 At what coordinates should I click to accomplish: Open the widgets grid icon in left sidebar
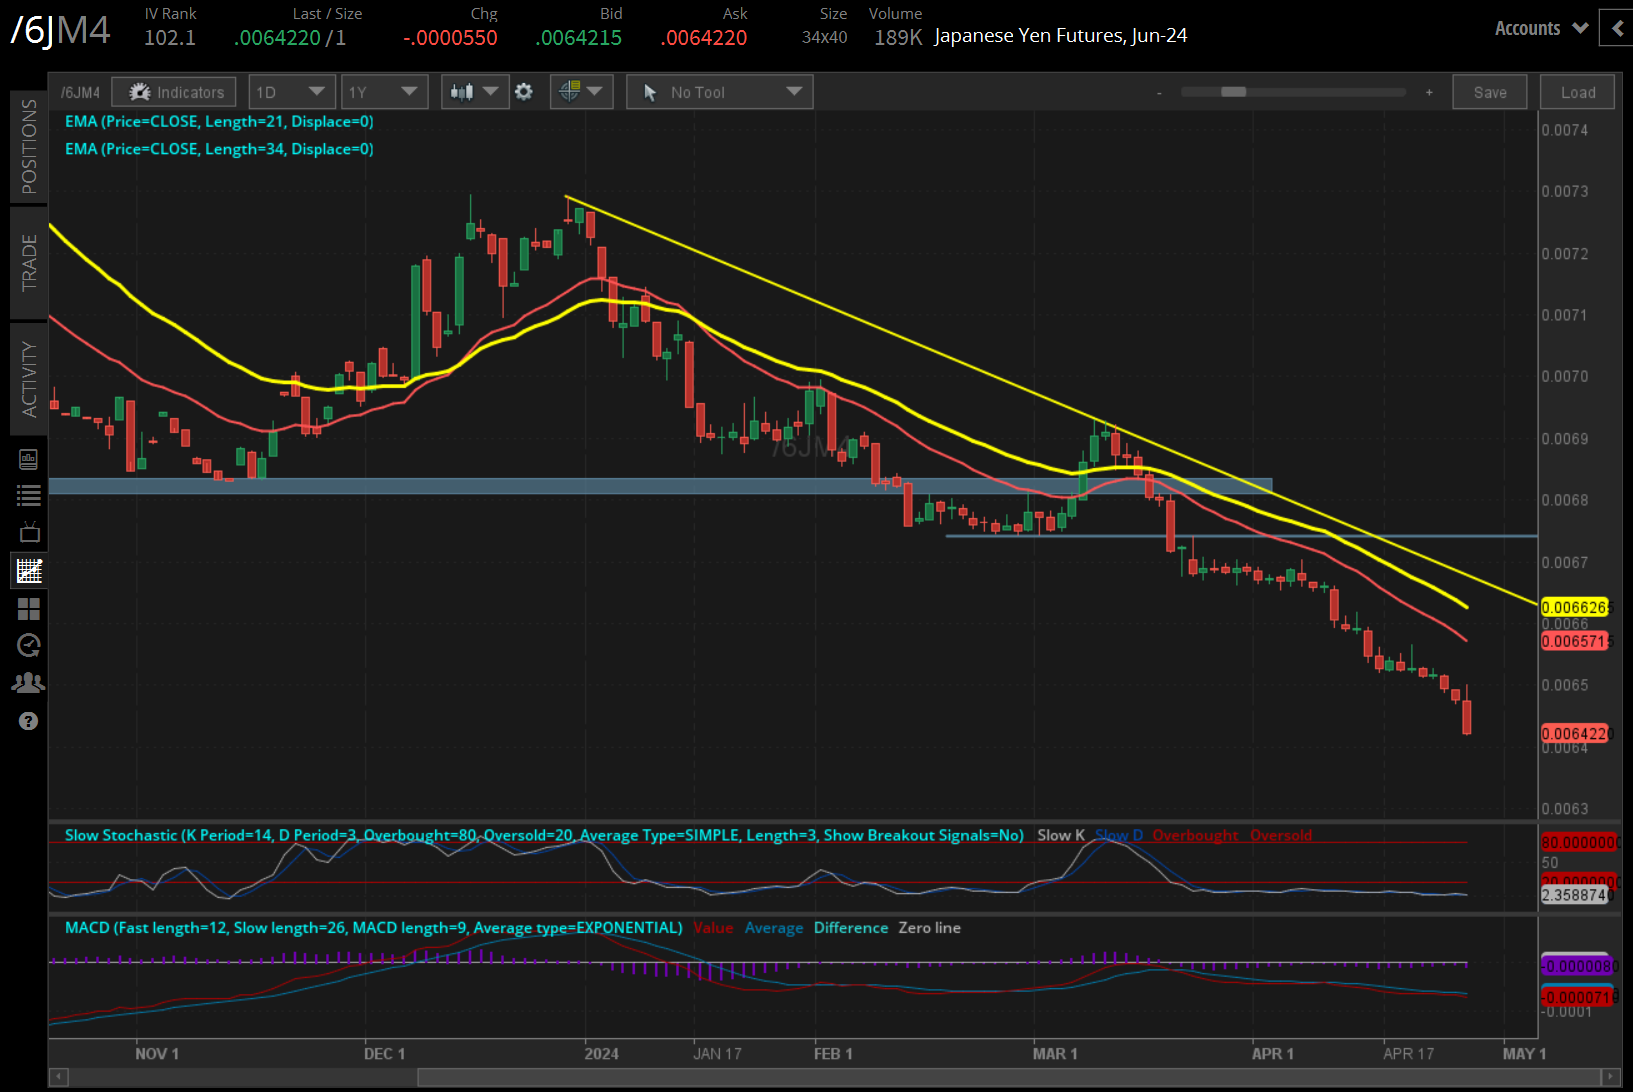coord(28,609)
